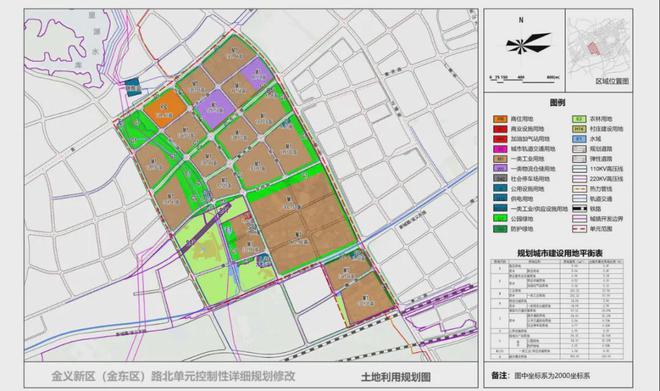
Task: Click the dark green 防护绿地 legend swatch
Action: pos(500,229)
